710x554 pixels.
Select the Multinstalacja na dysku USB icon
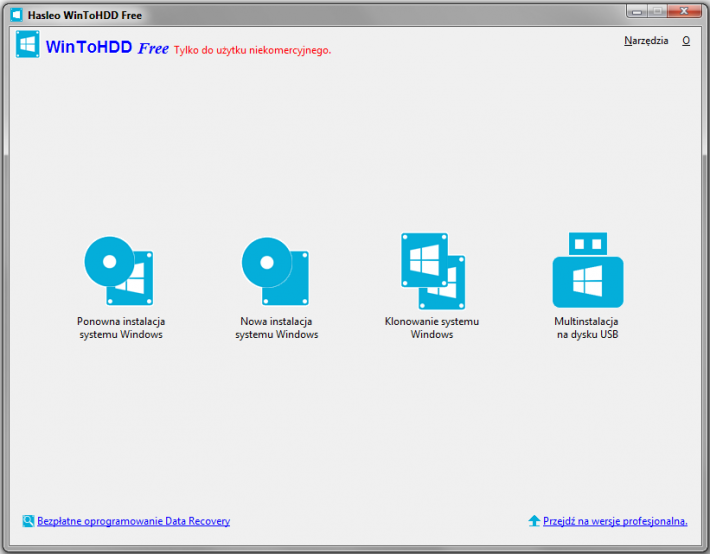588,270
